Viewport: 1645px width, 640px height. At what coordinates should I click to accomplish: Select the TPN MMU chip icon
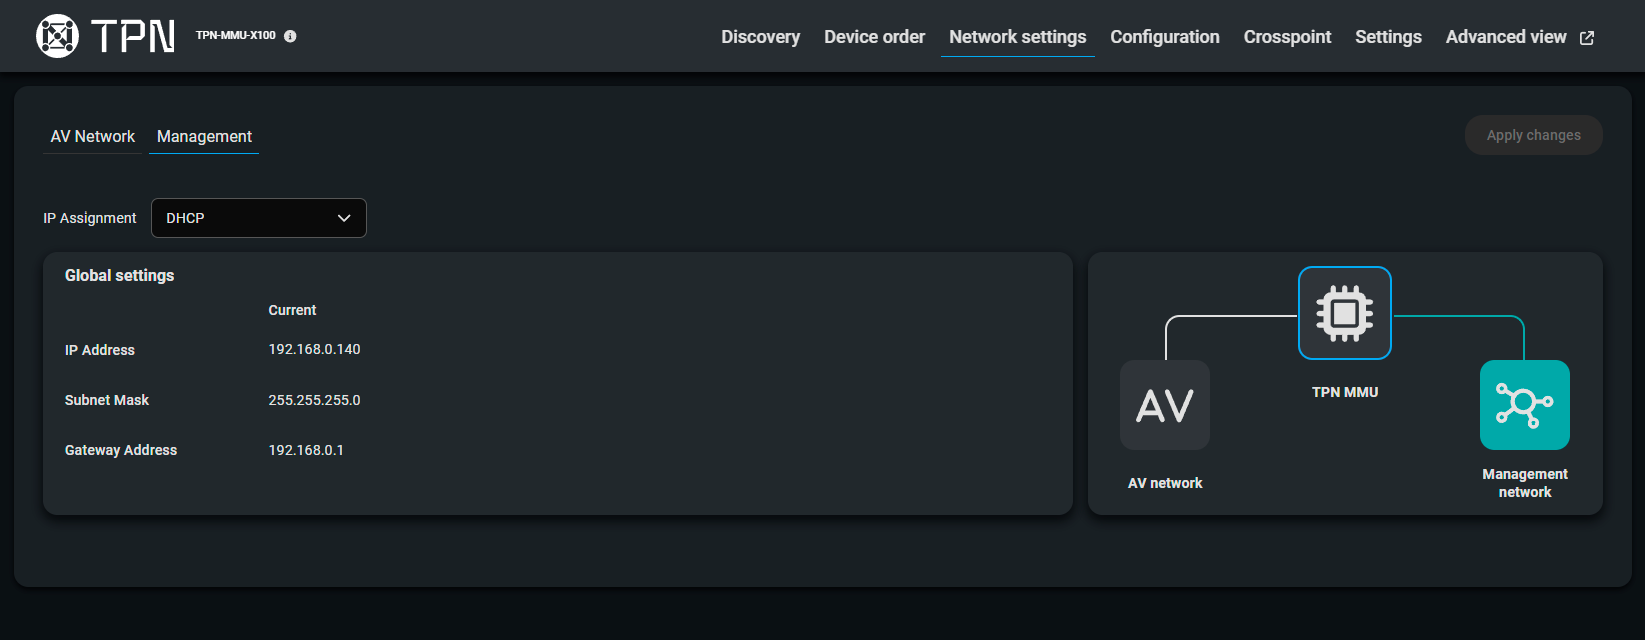(1345, 313)
